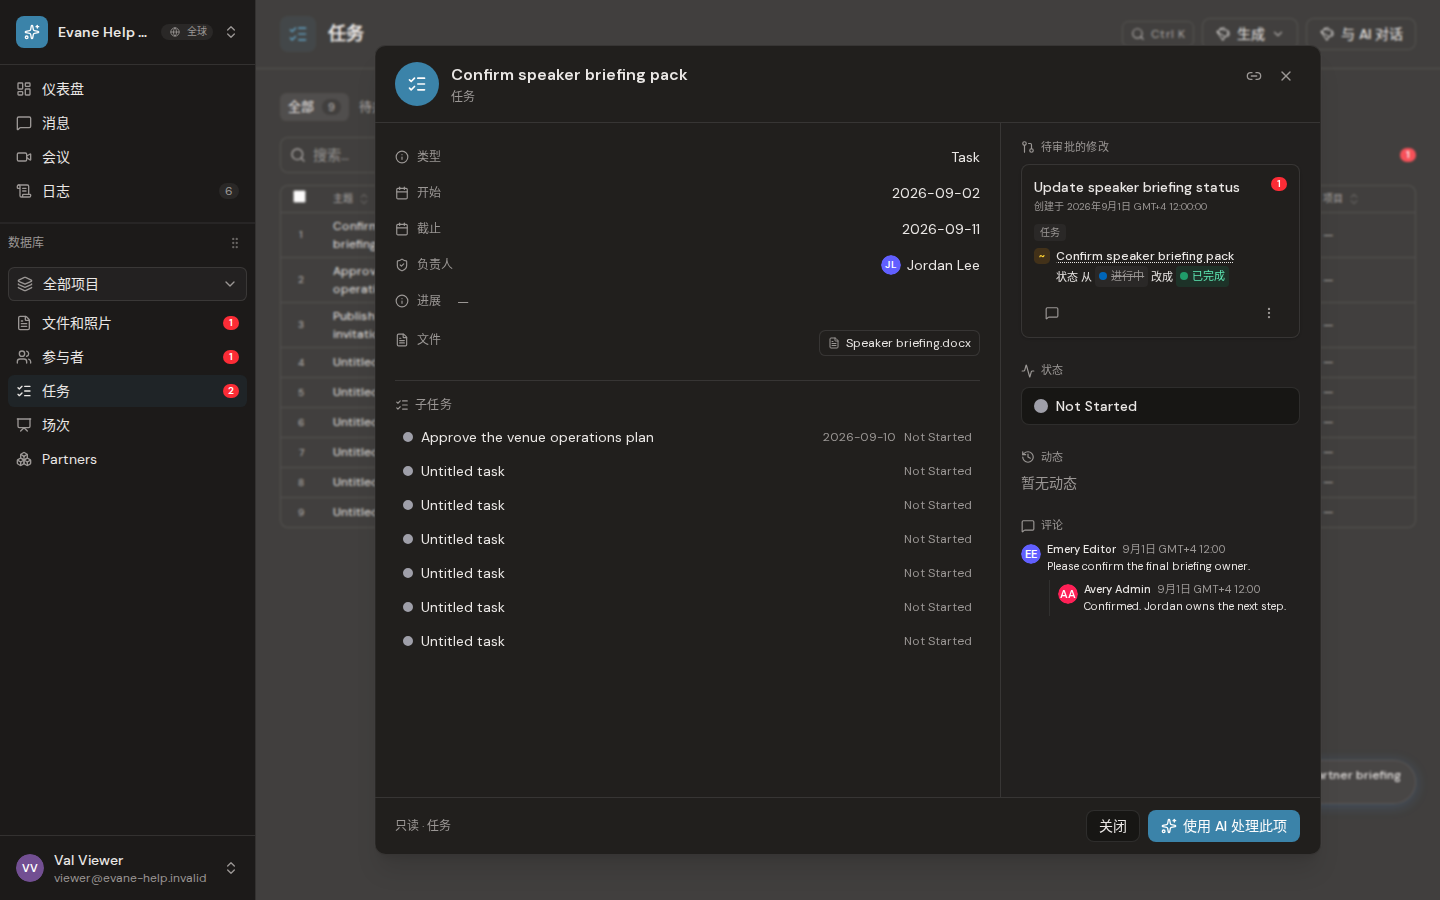Click the 数据库 drag handle icon
This screenshot has width=1440, height=900.
235,243
